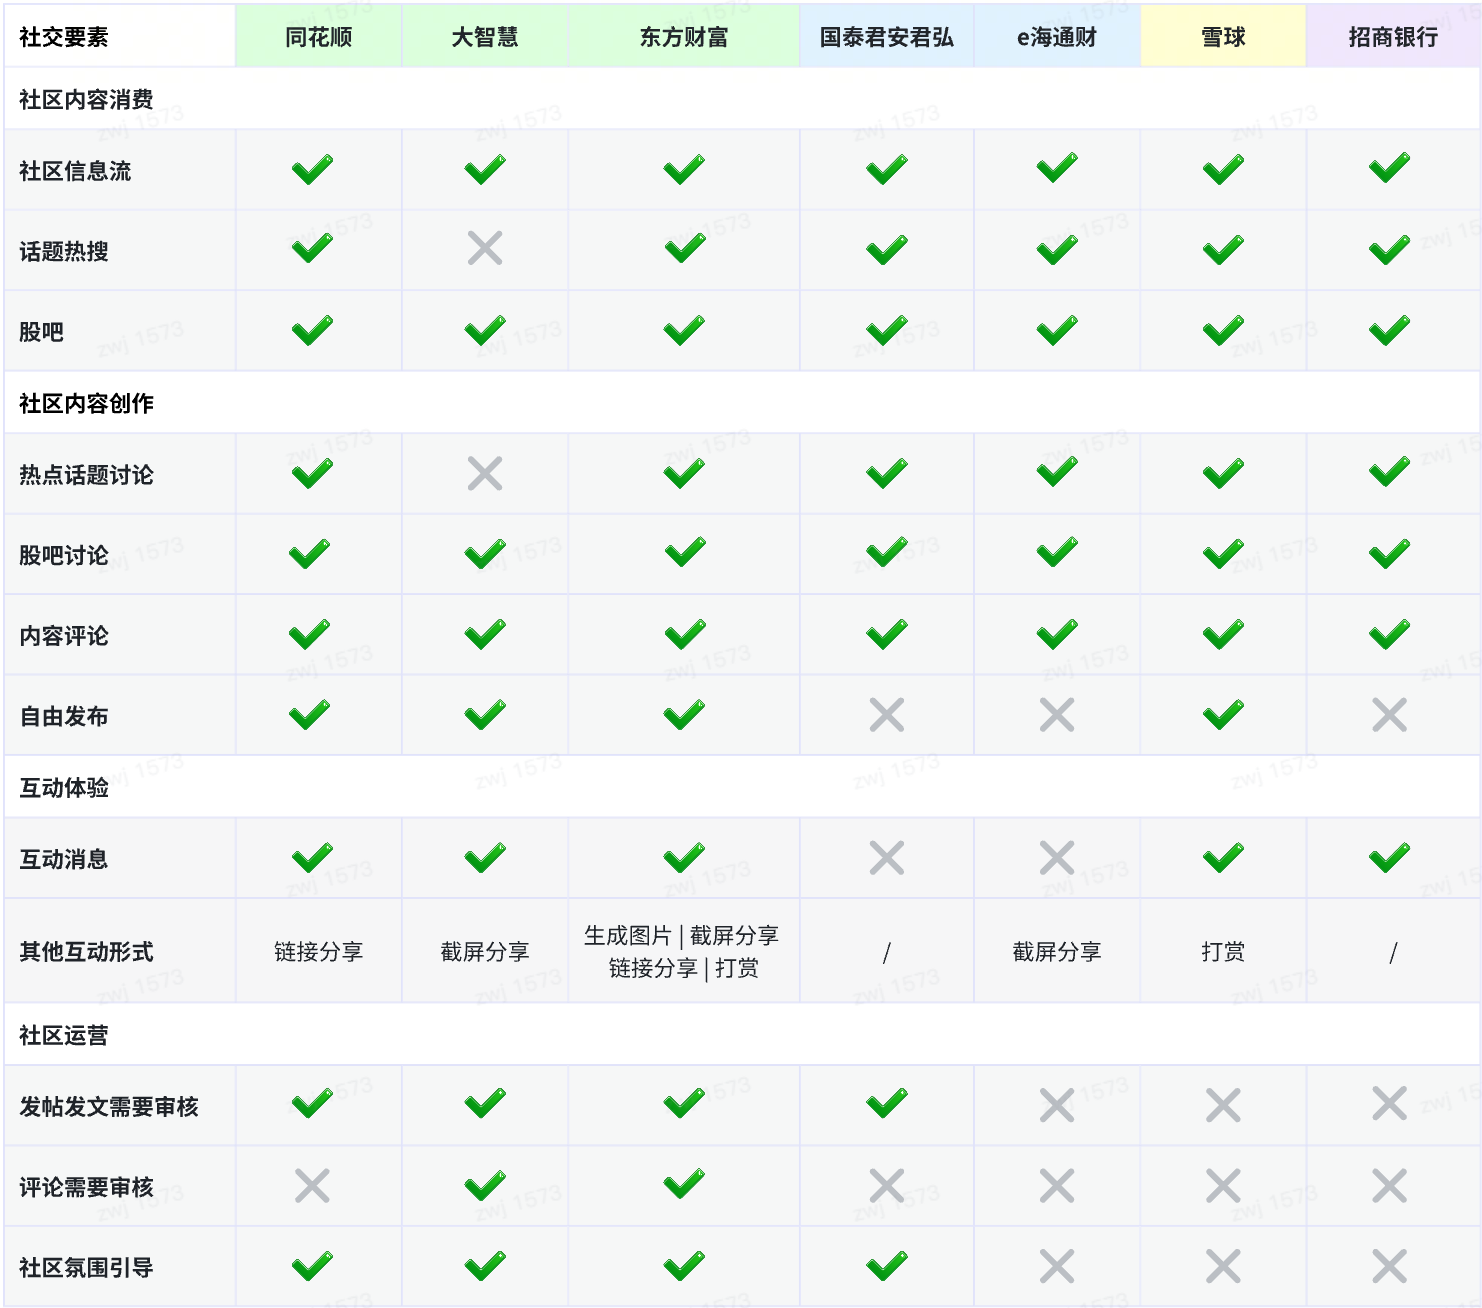Click the 东方财富 其他互动形式 cell
The height and width of the screenshot is (1308, 1482).
[x=684, y=952]
